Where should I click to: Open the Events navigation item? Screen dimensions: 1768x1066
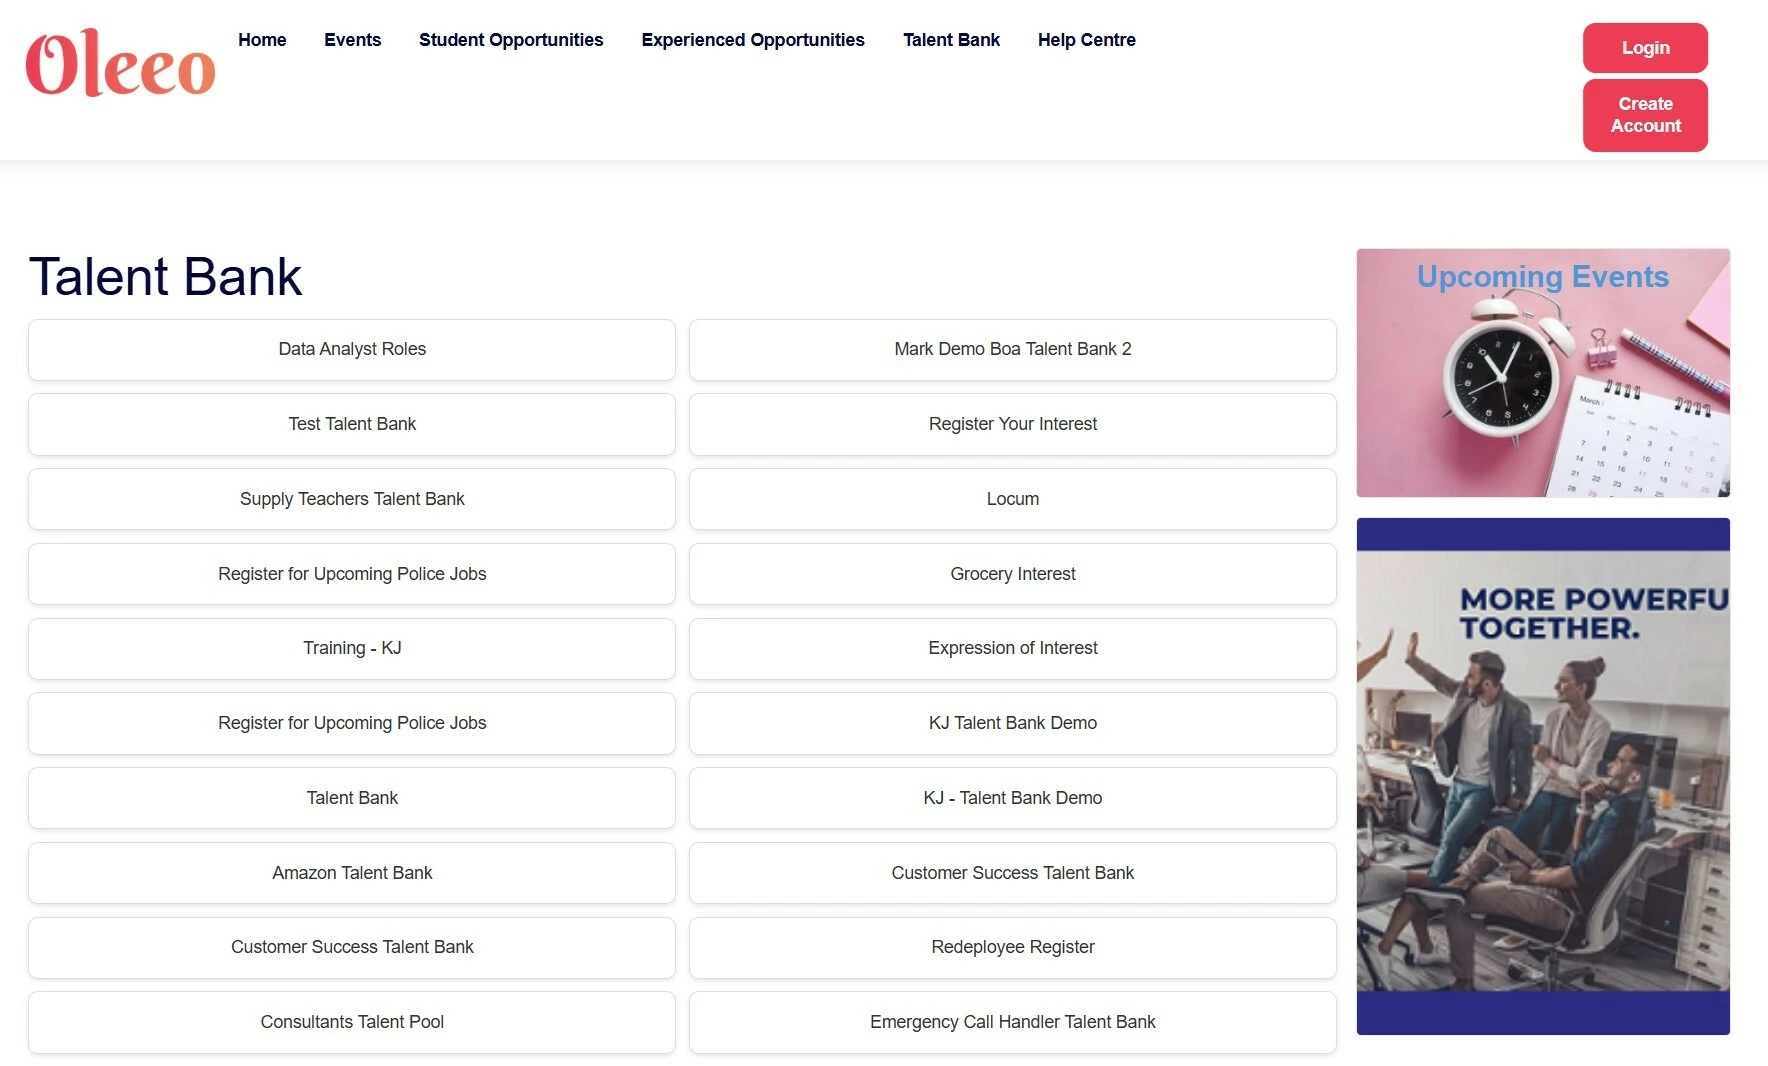(x=352, y=40)
